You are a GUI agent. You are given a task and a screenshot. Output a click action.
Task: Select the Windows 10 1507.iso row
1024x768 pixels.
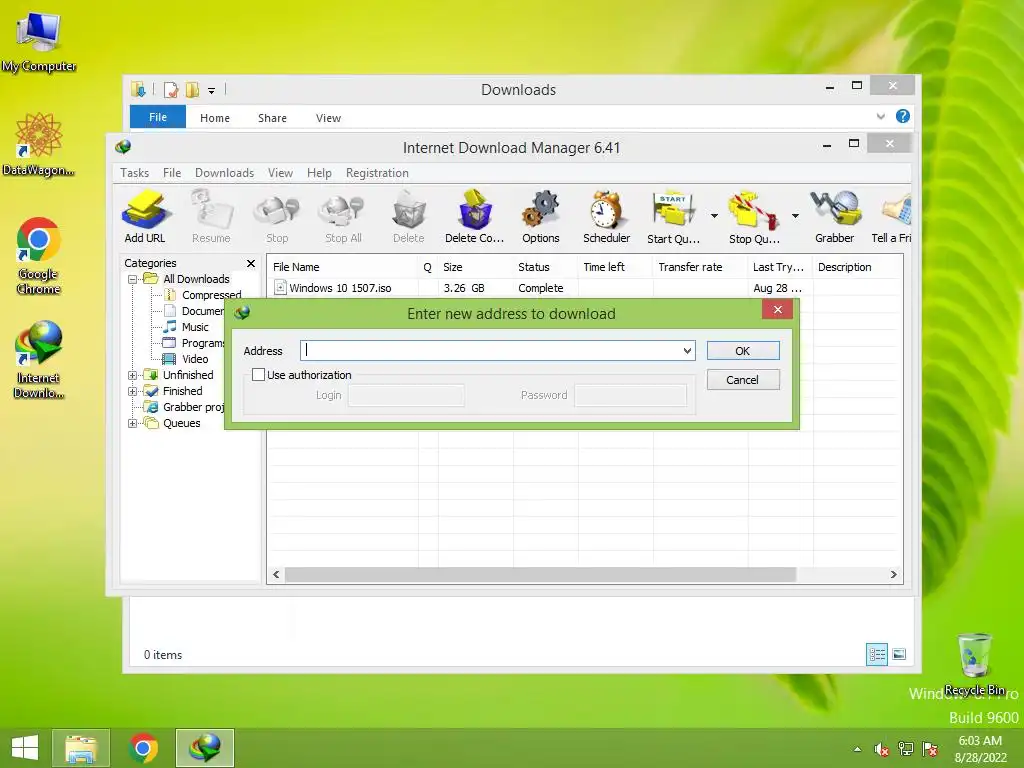[x=584, y=288]
